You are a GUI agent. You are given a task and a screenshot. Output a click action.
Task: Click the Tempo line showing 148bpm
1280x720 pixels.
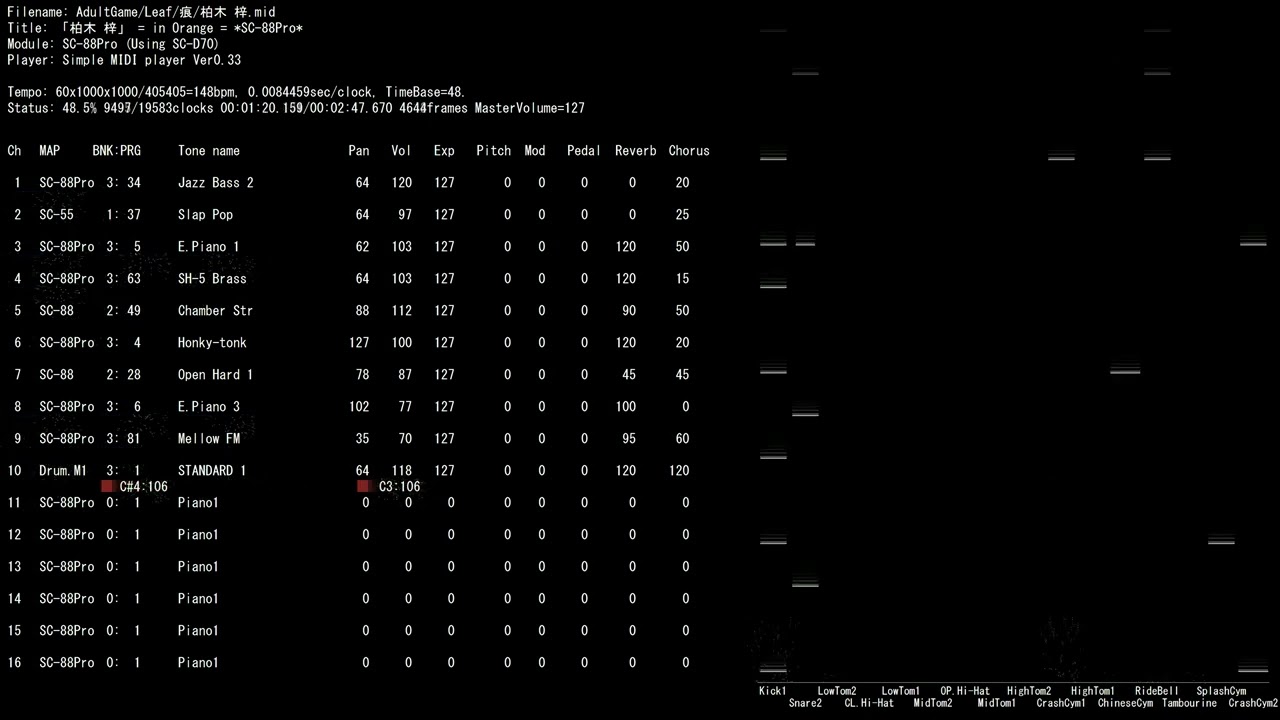(x=236, y=92)
